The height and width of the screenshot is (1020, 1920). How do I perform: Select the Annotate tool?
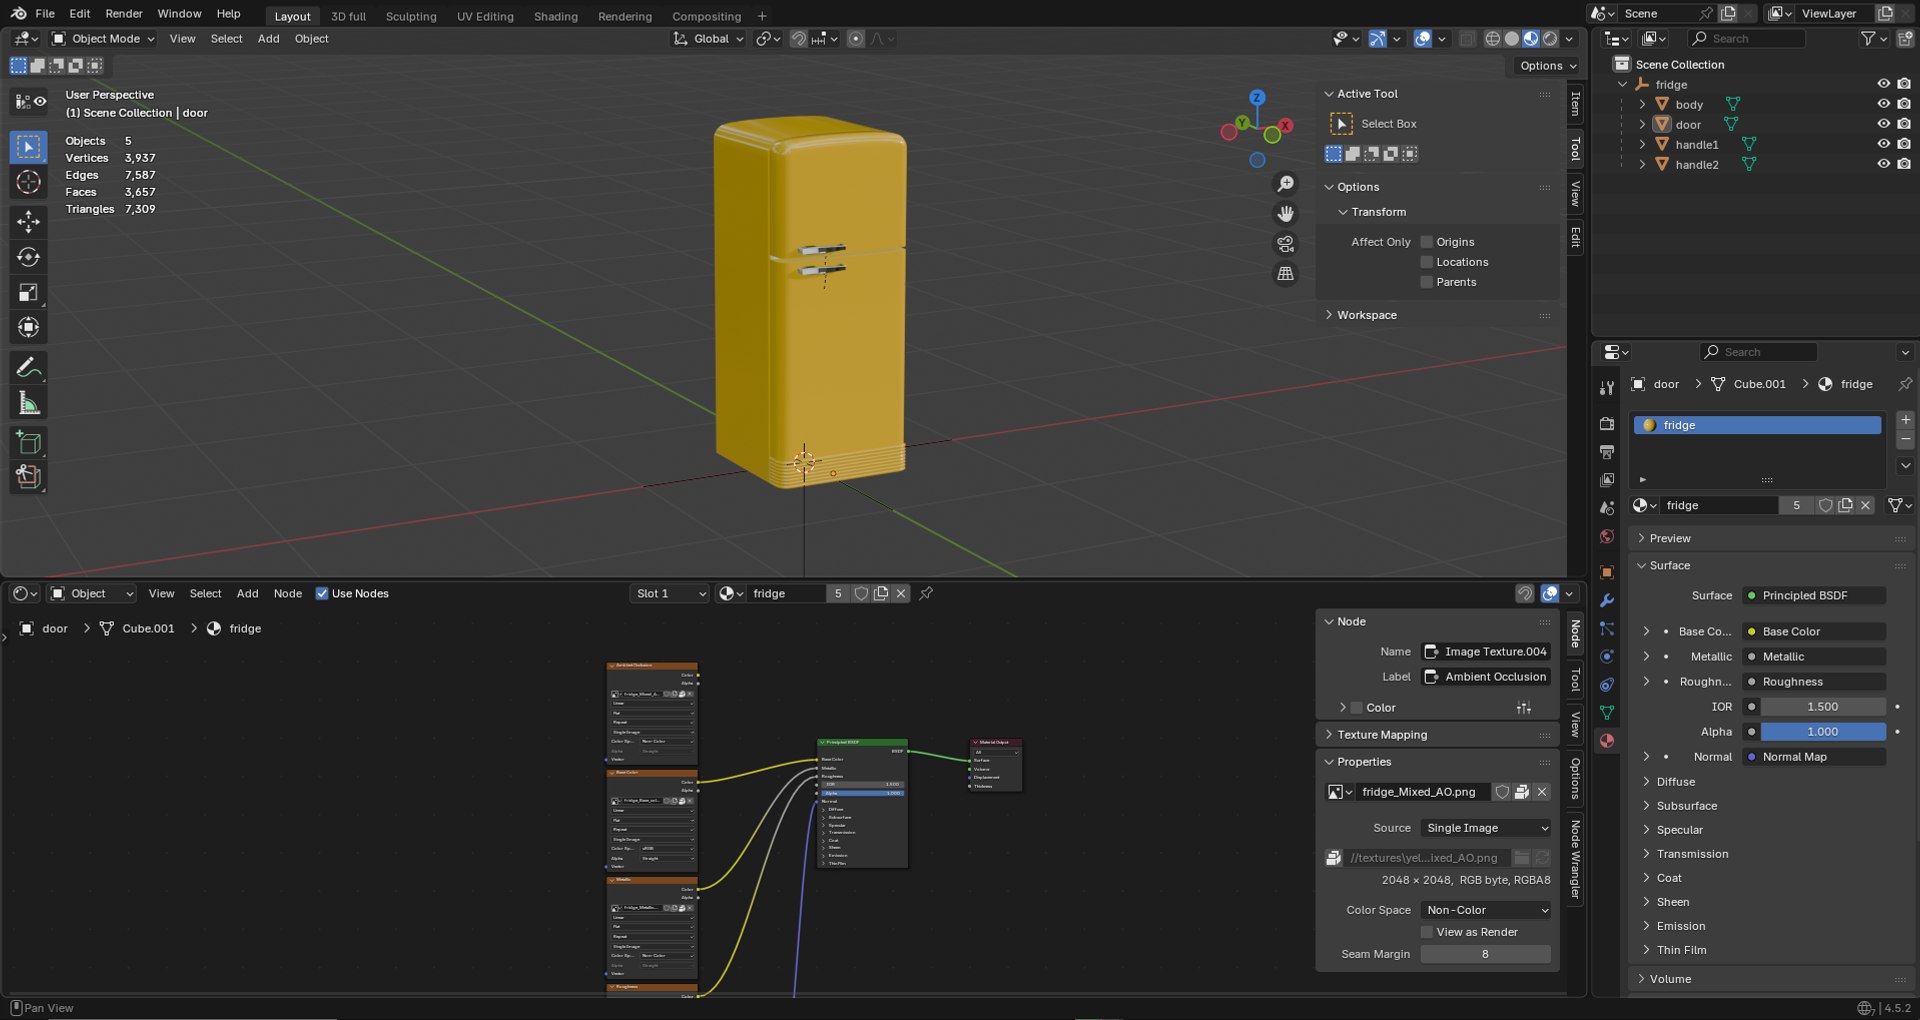pyautogui.click(x=29, y=368)
